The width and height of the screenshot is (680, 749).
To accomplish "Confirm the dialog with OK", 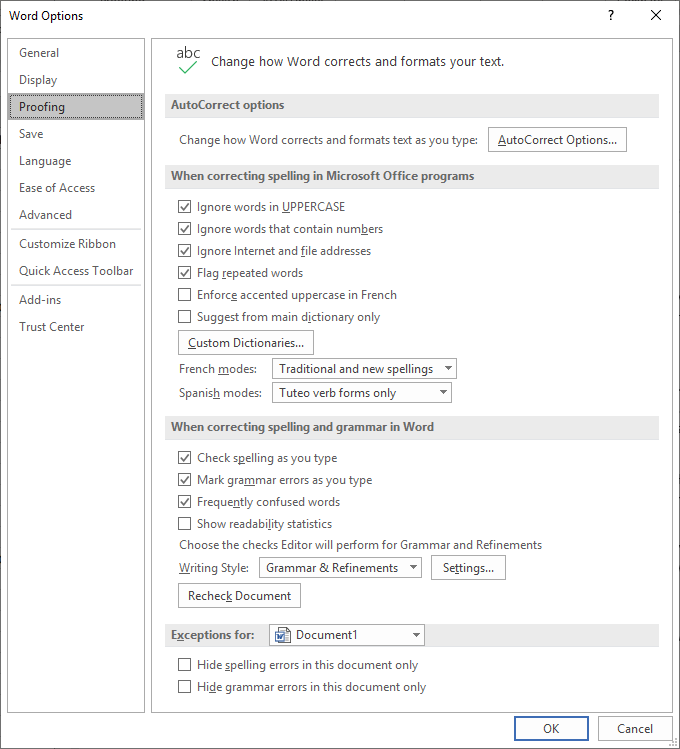I will [x=551, y=728].
